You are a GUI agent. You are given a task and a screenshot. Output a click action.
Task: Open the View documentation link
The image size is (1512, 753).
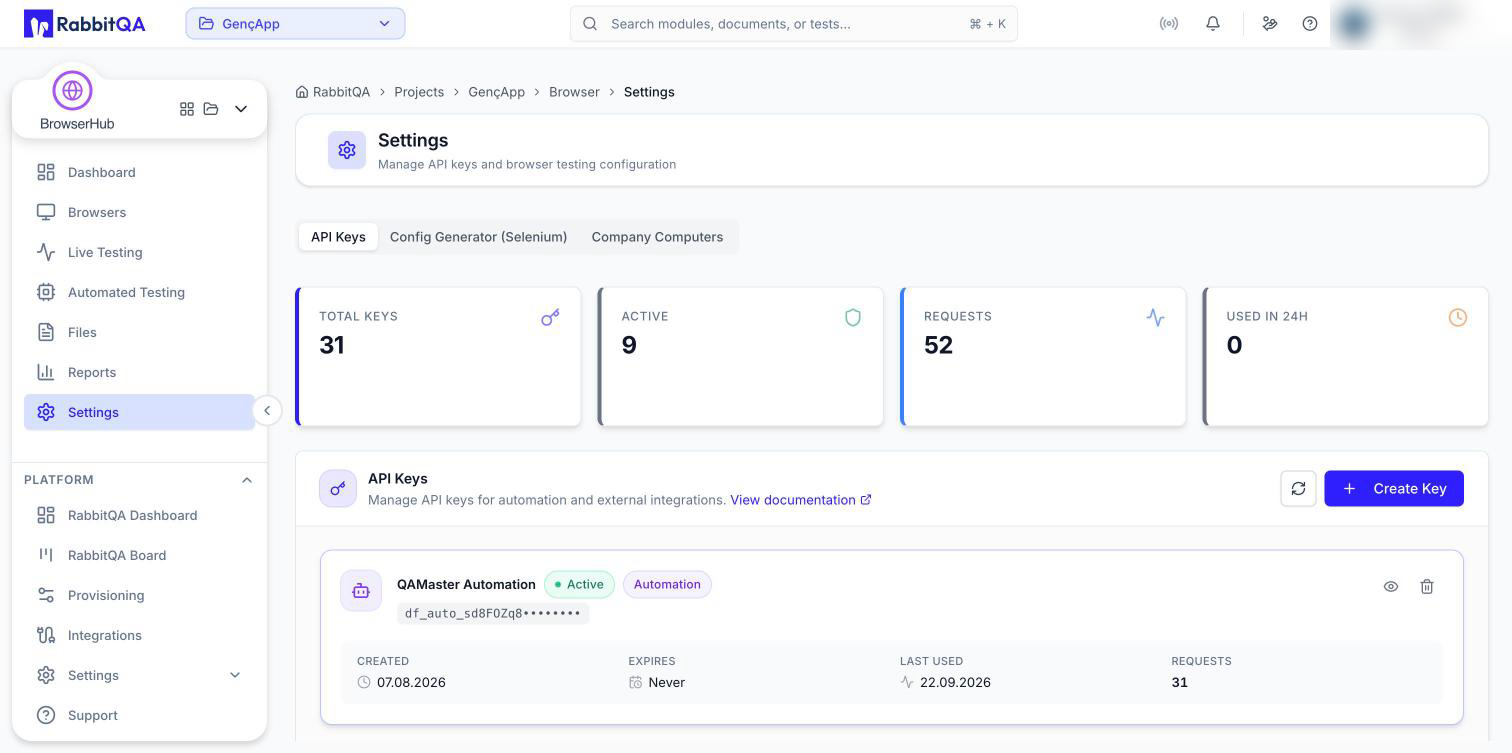click(800, 500)
